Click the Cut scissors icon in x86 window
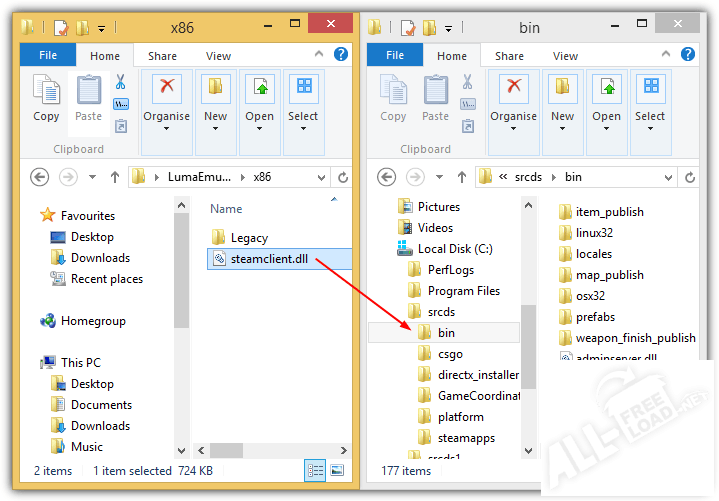 coord(121,82)
